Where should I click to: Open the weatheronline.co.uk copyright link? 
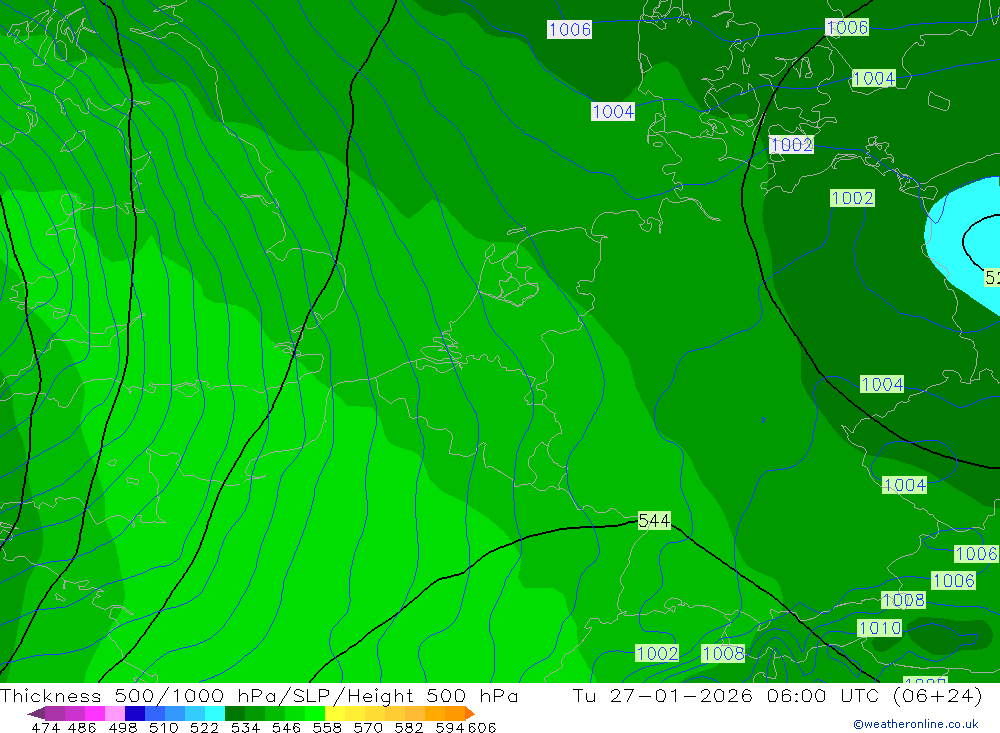pyautogui.click(x=916, y=724)
